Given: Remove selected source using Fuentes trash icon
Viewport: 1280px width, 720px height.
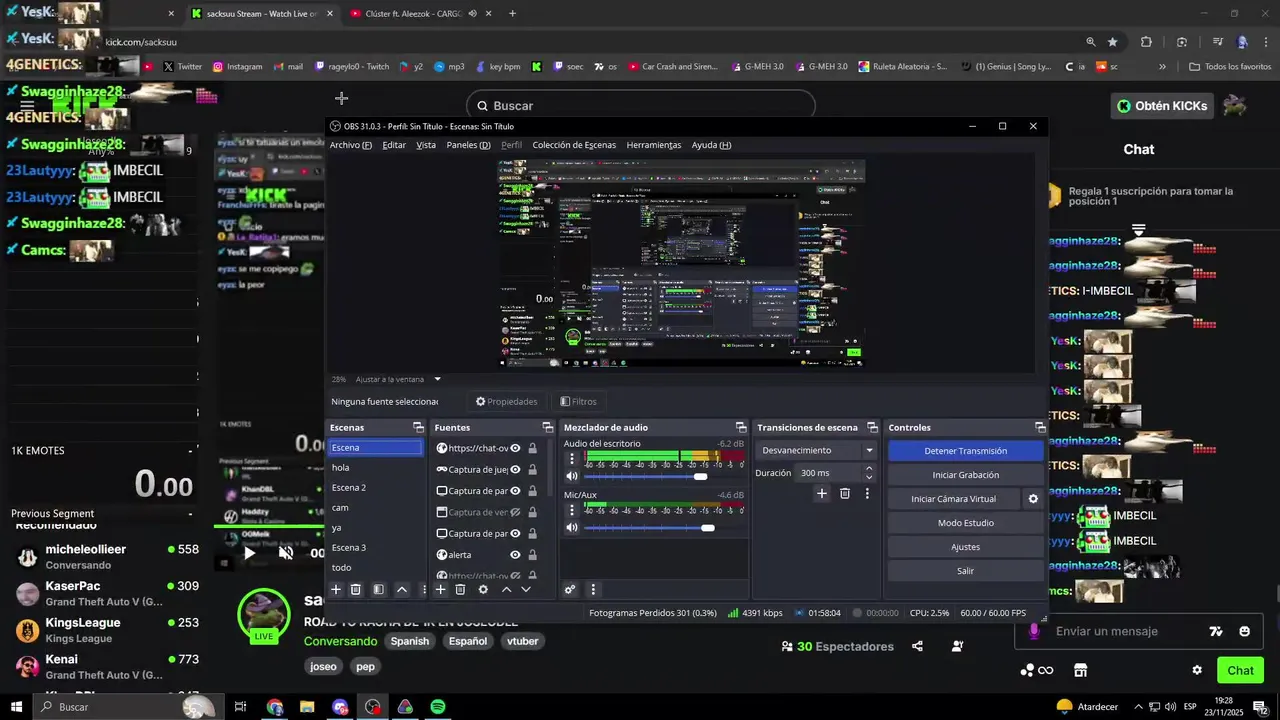Looking at the screenshot, I should click(460, 590).
